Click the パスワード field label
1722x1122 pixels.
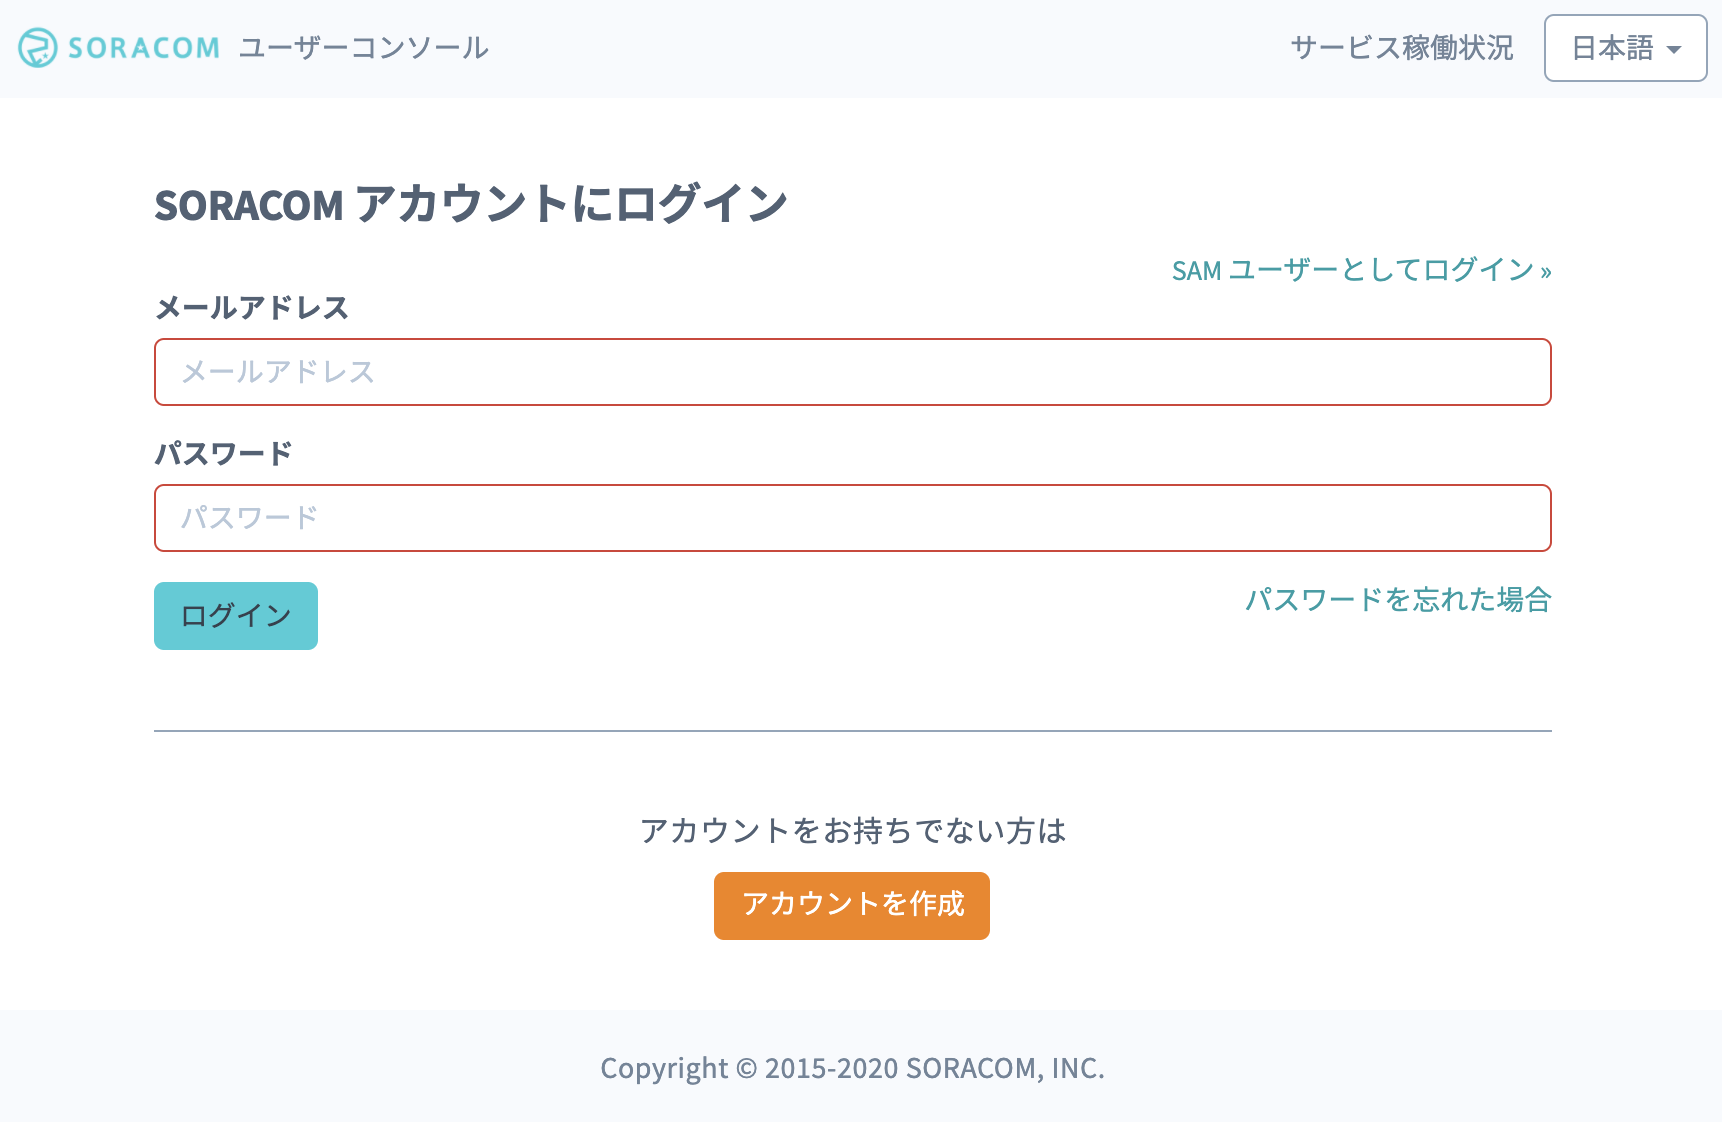click(x=223, y=454)
